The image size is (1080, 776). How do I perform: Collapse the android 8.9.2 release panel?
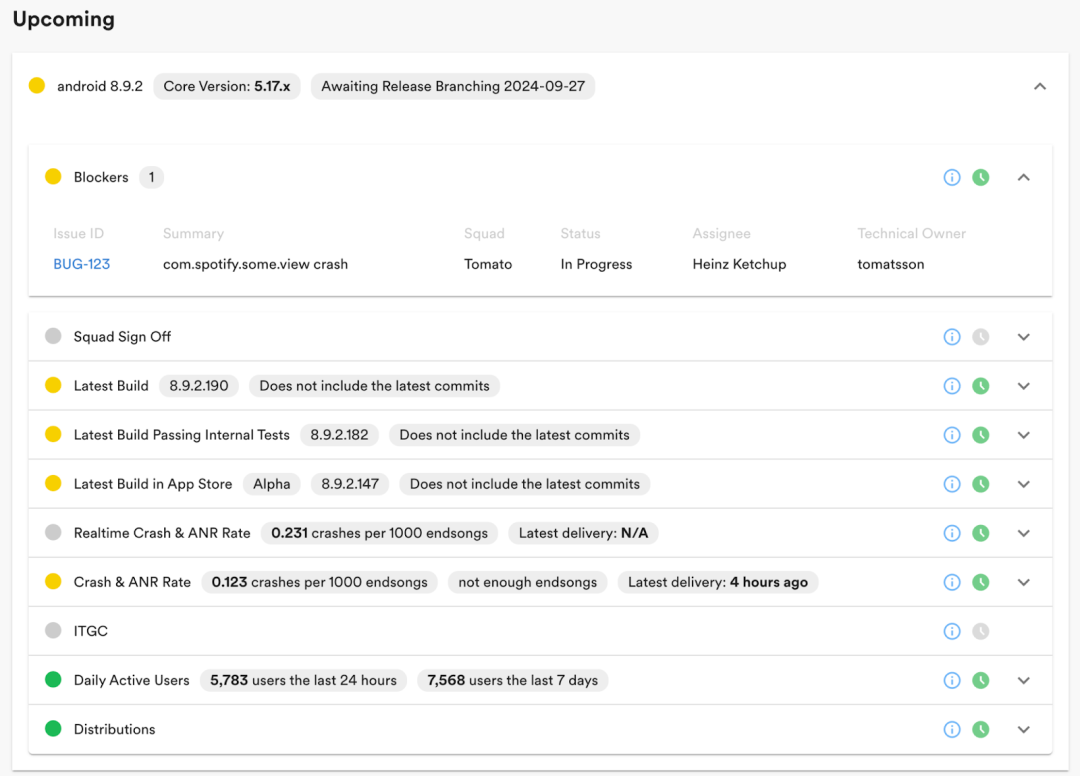coord(1040,87)
